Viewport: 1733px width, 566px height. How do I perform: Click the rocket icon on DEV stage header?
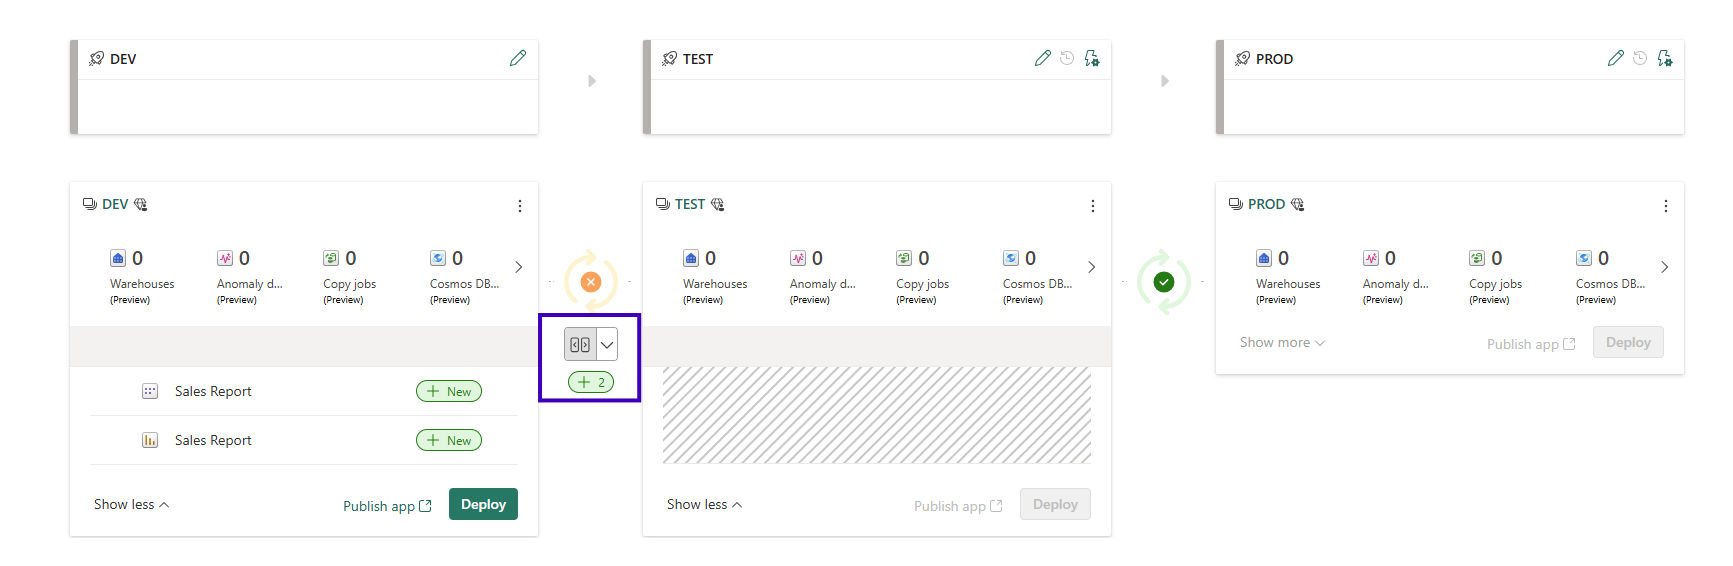[97, 59]
